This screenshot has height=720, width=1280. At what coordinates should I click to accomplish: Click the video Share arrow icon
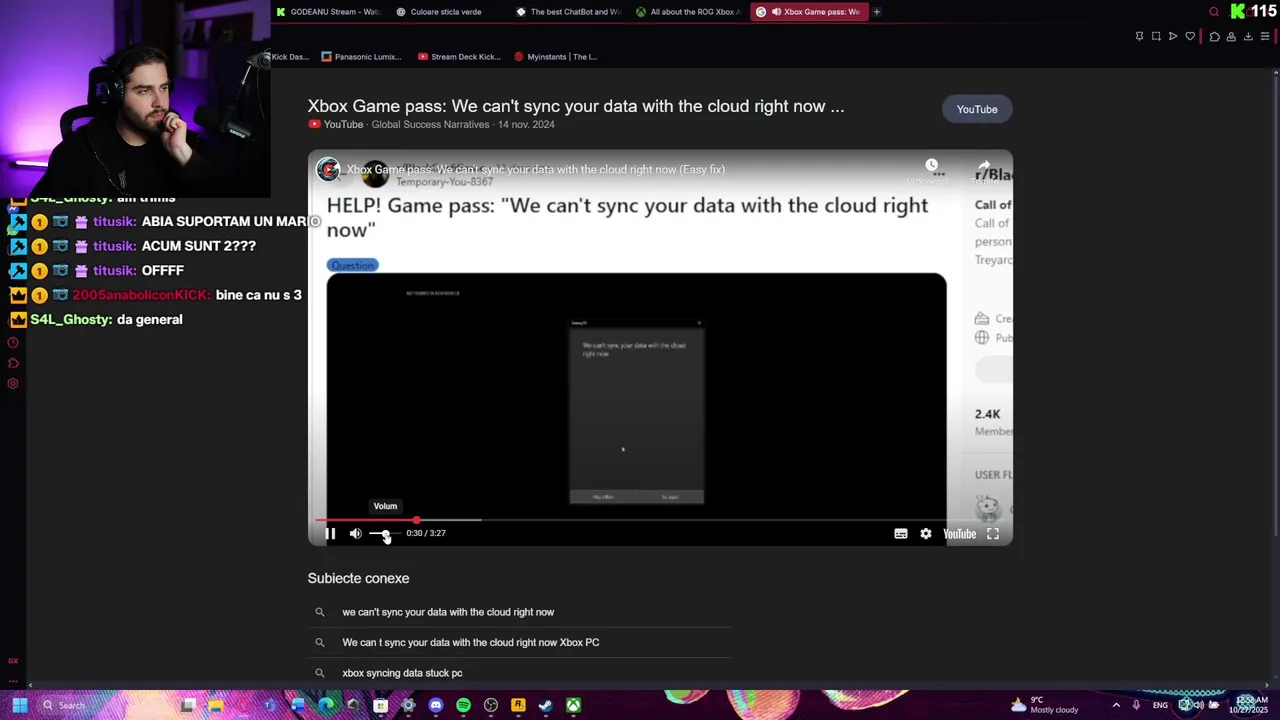[x=984, y=165]
